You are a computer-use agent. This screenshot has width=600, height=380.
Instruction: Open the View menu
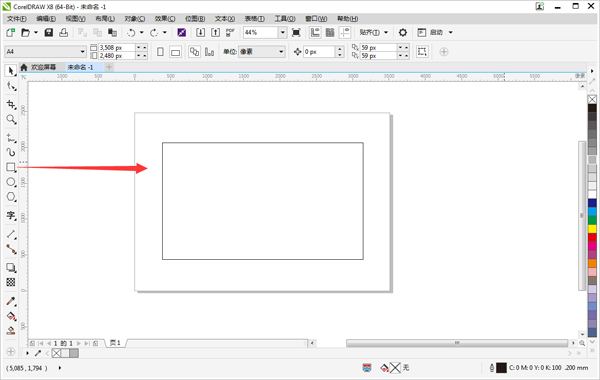click(75, 19)
